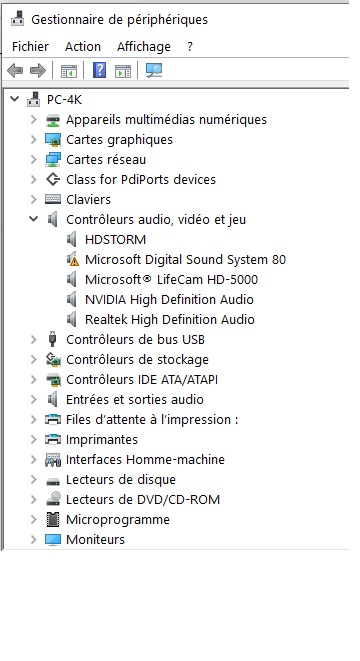This screenshot has height=661, width=360.
Task: Expand the Contrôleurs de bus USB category
Action: [34, 339]
